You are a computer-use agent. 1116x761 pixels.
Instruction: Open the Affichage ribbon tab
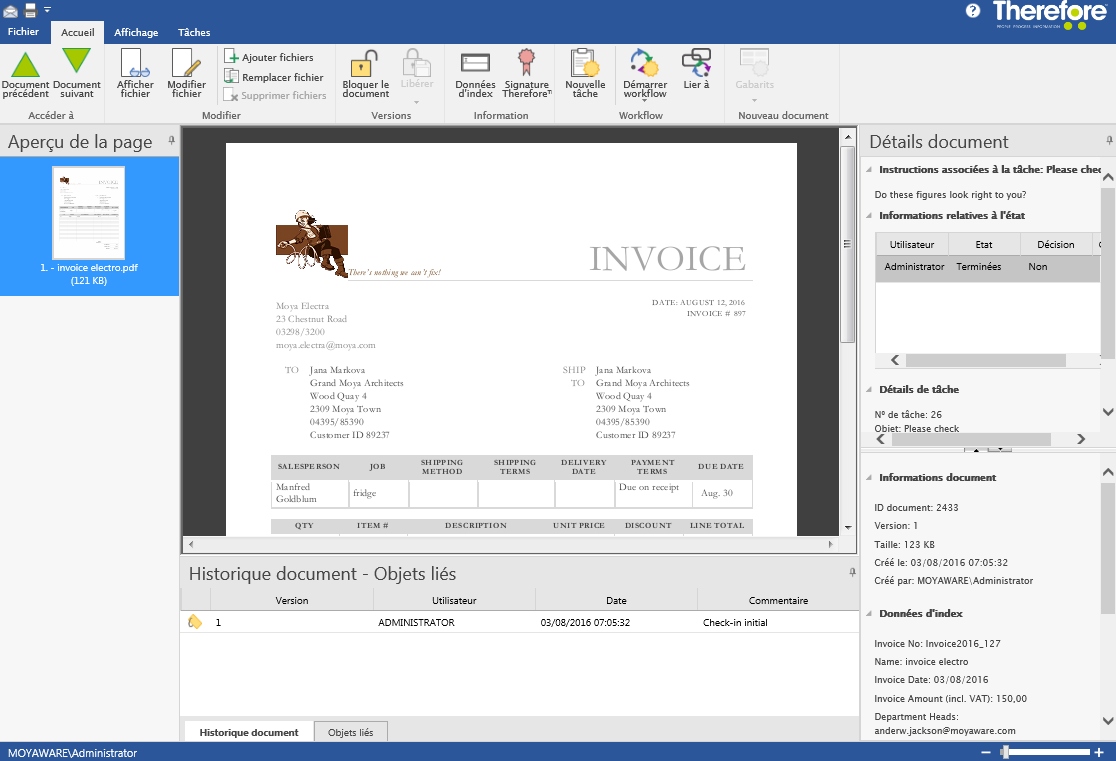(x=136, y=32)
